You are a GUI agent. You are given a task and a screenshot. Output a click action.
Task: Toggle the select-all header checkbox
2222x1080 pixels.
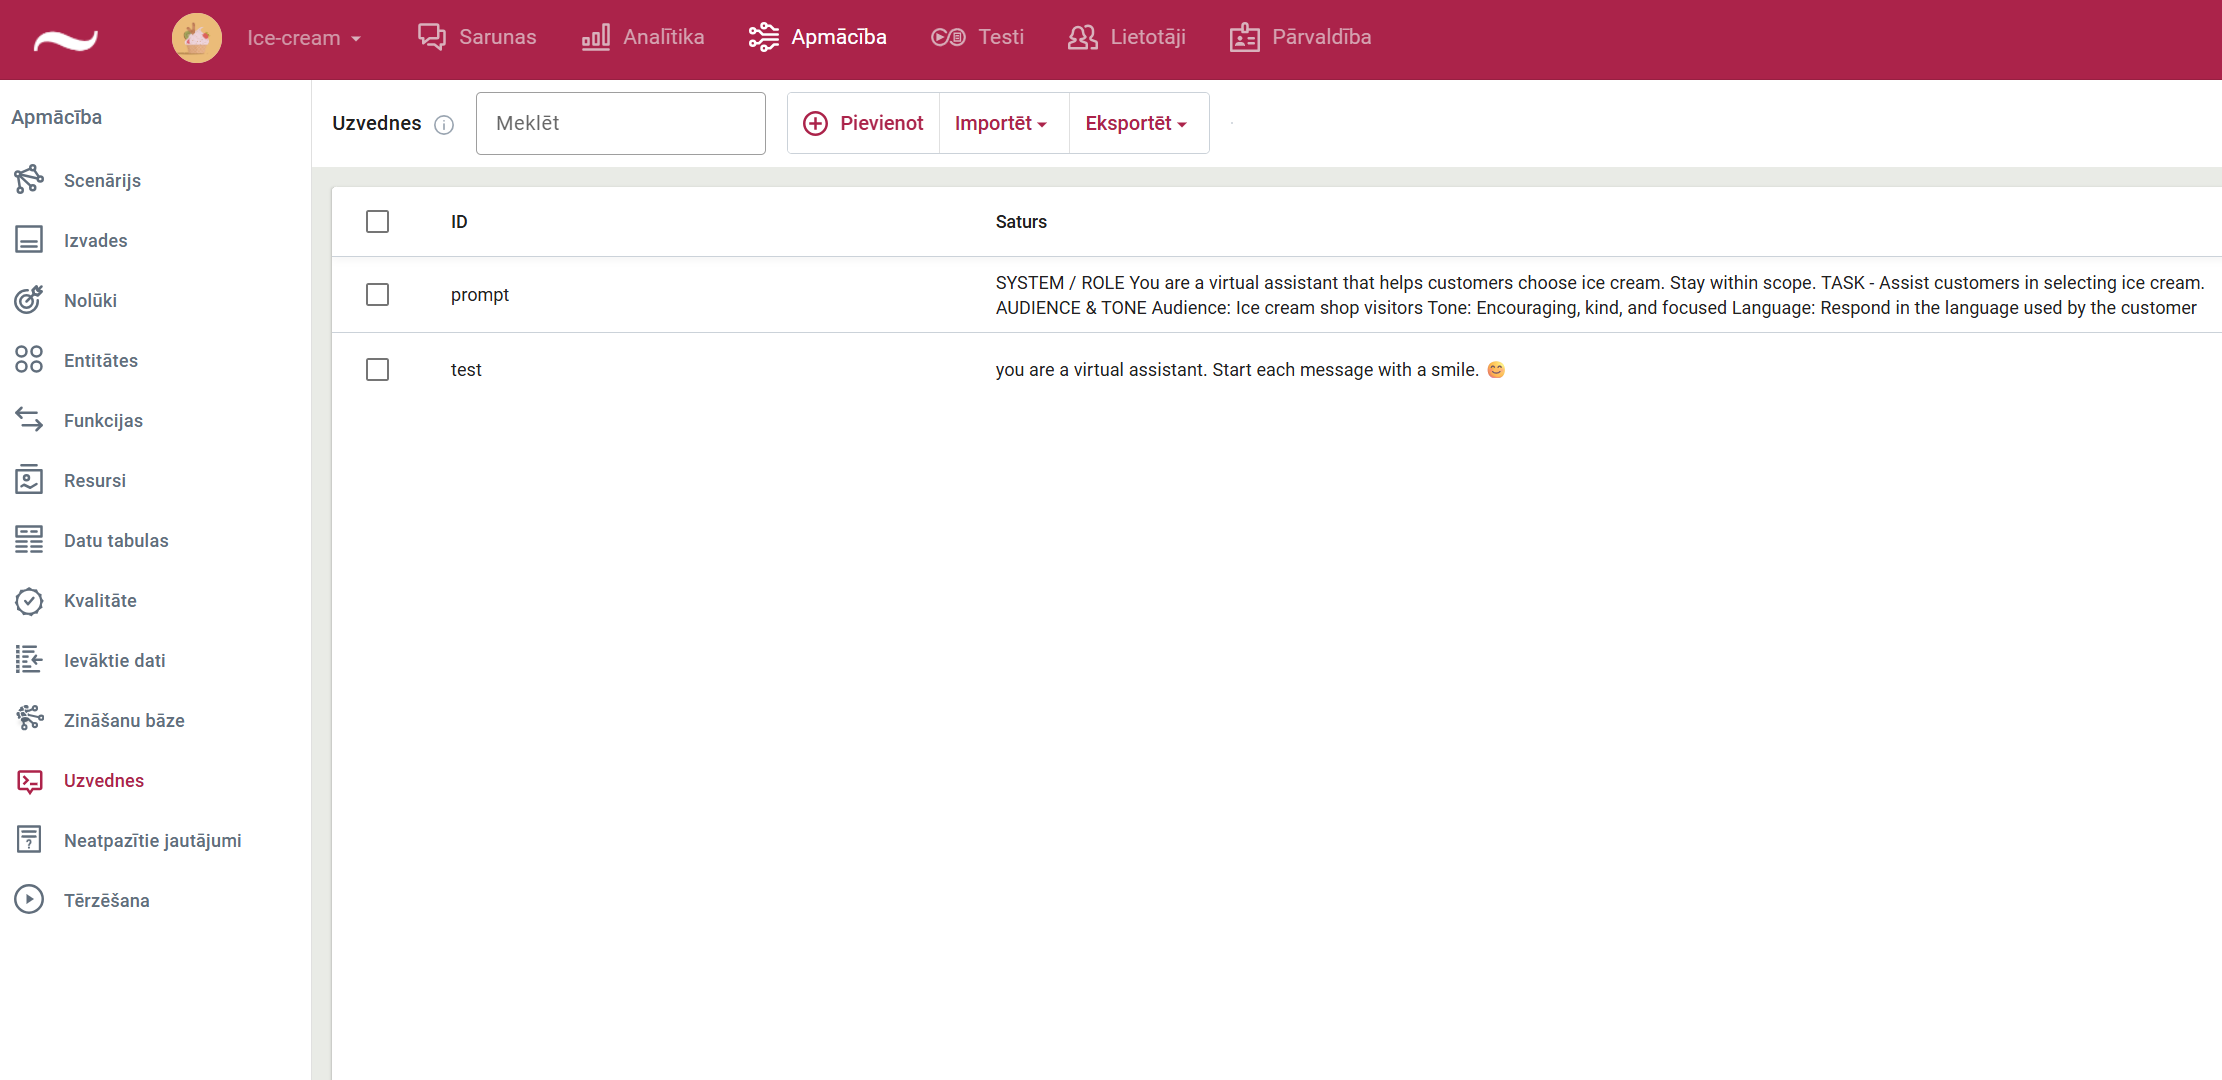(377, 222)
